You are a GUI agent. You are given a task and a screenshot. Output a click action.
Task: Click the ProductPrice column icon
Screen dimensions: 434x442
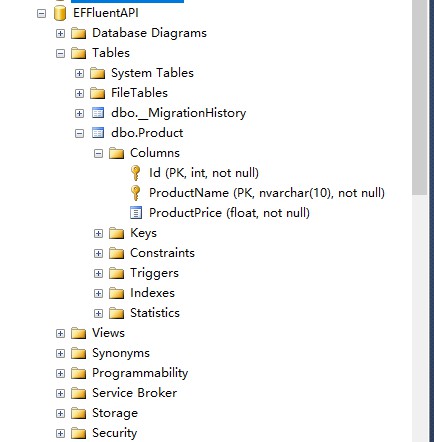[136, 213]
